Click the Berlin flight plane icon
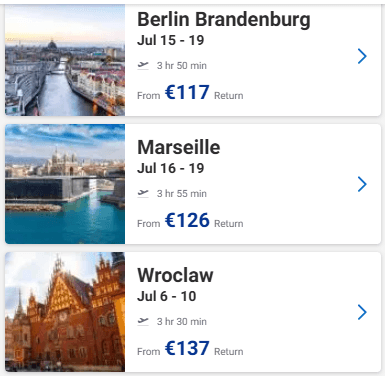This screenshot has width=385, height=376. click(x=143, y=65)
